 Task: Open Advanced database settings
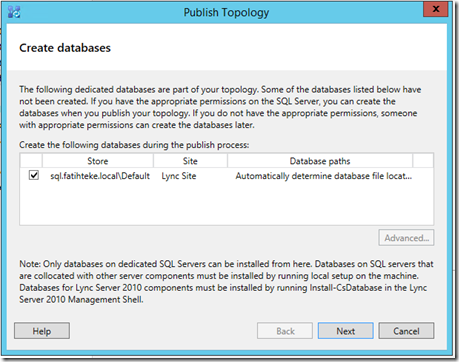pyautogui.click(x=406, y=238)
